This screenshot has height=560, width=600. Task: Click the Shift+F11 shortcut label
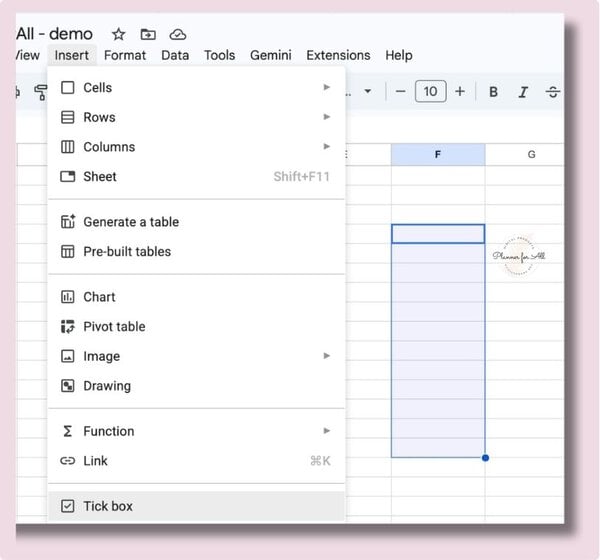point(302,176)
